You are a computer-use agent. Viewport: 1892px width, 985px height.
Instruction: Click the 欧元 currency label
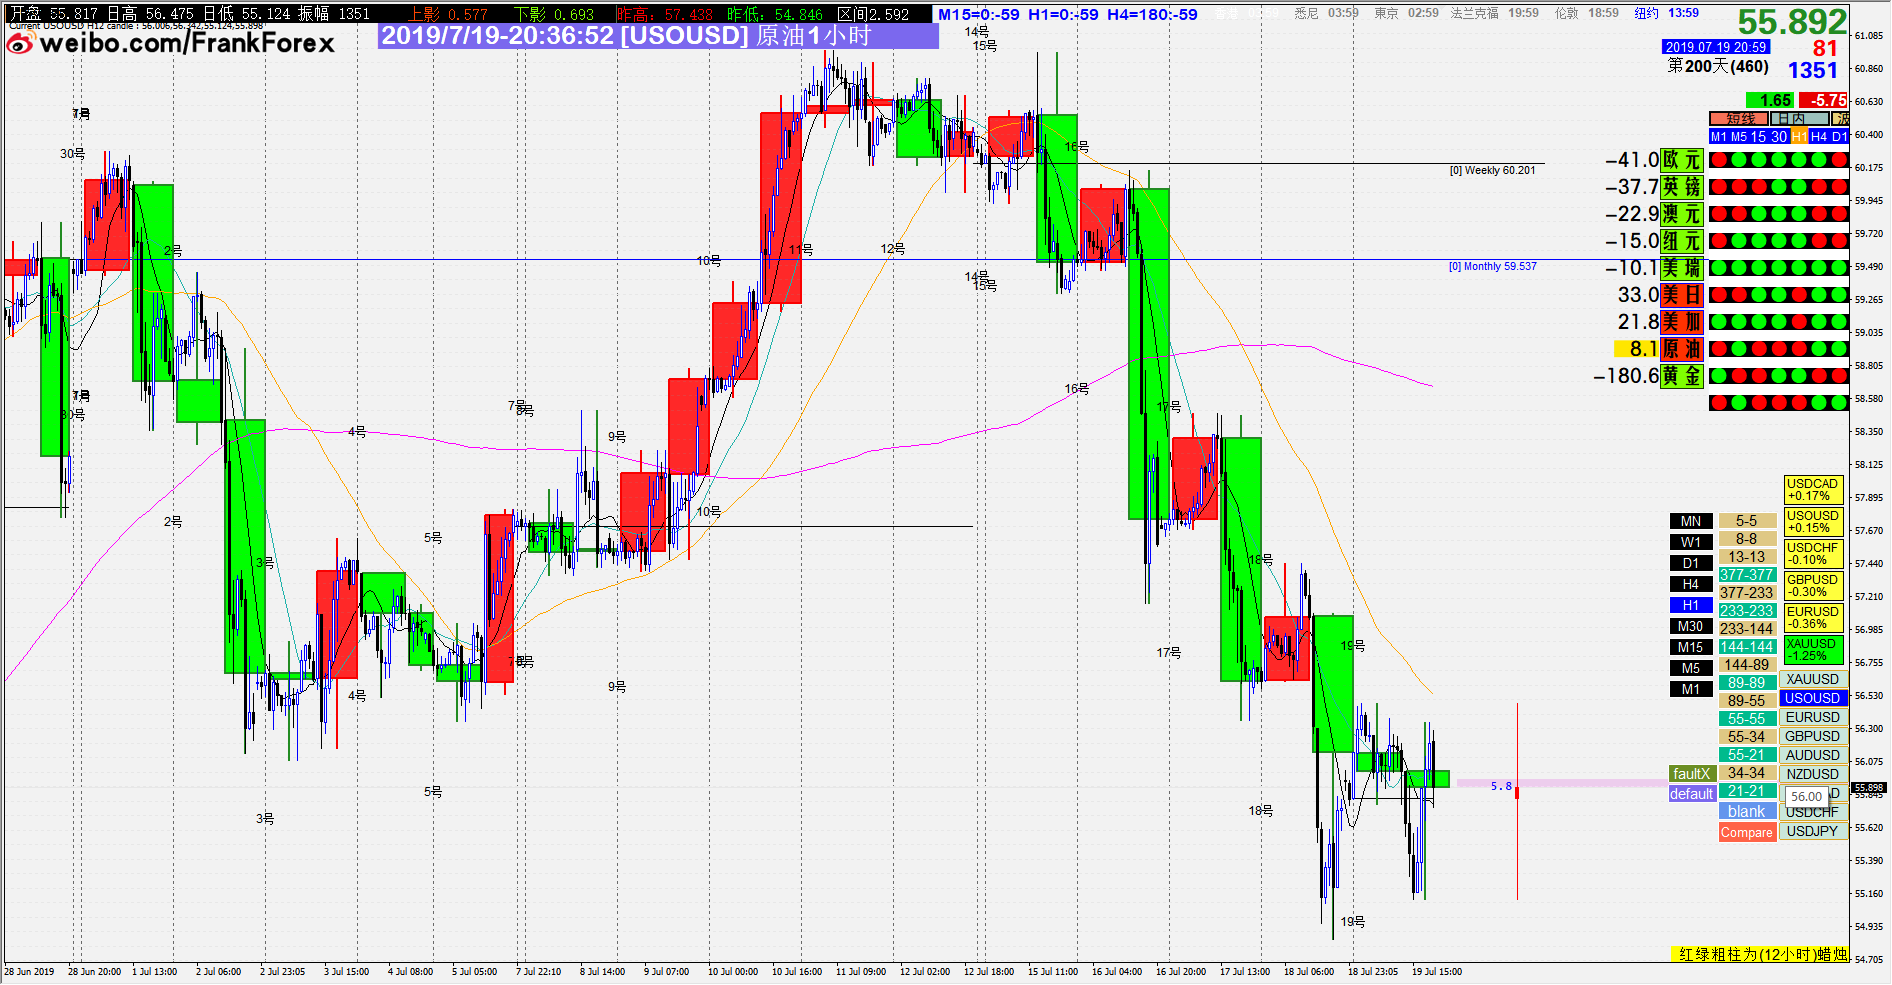[1682, 160]
